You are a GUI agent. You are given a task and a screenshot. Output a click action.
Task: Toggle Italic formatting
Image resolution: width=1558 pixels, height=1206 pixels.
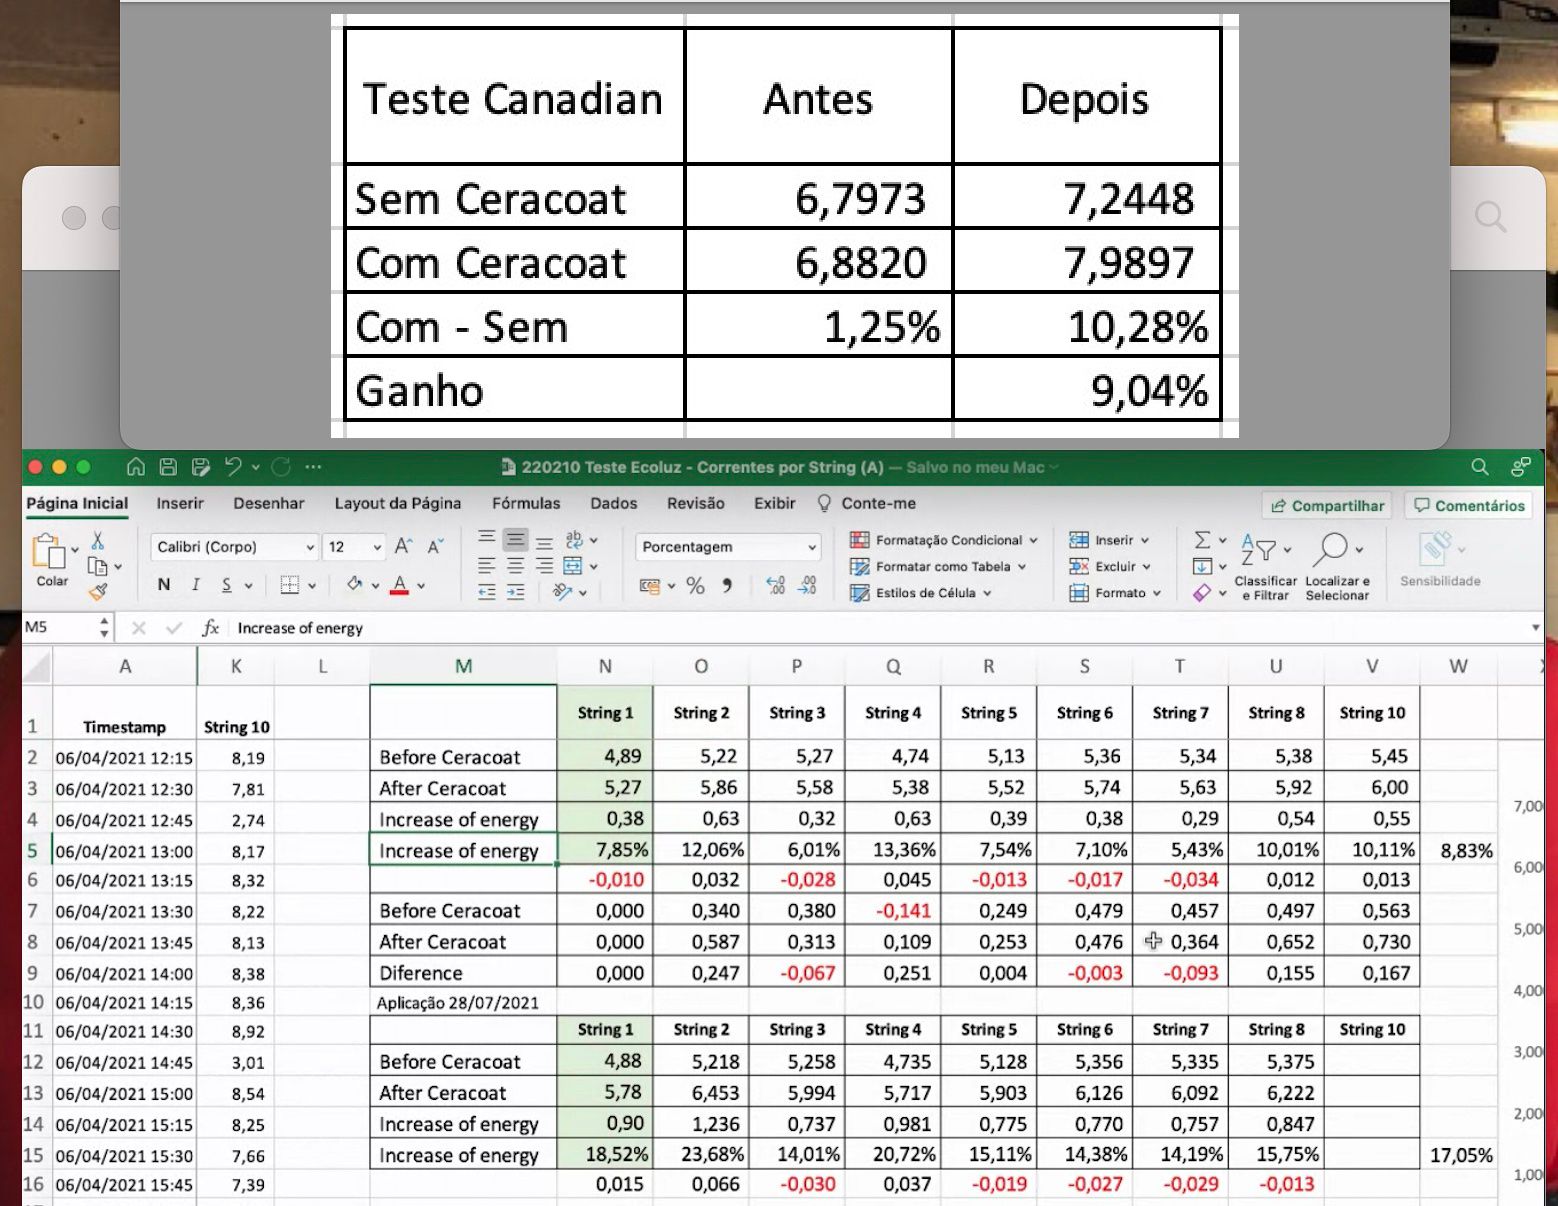coord(196,585)
